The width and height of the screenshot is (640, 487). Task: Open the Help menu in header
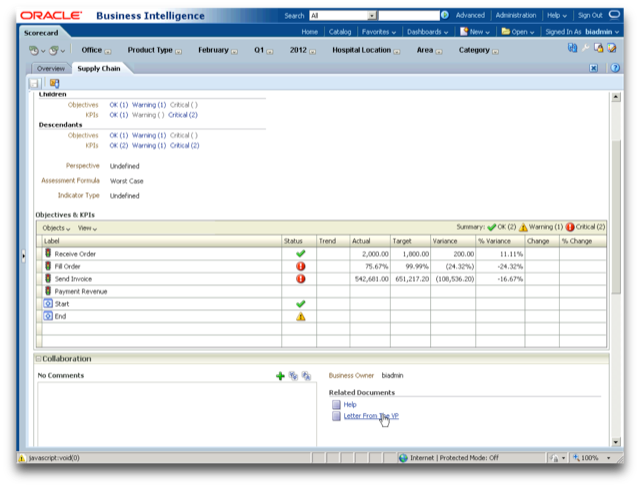pos(557,16)
